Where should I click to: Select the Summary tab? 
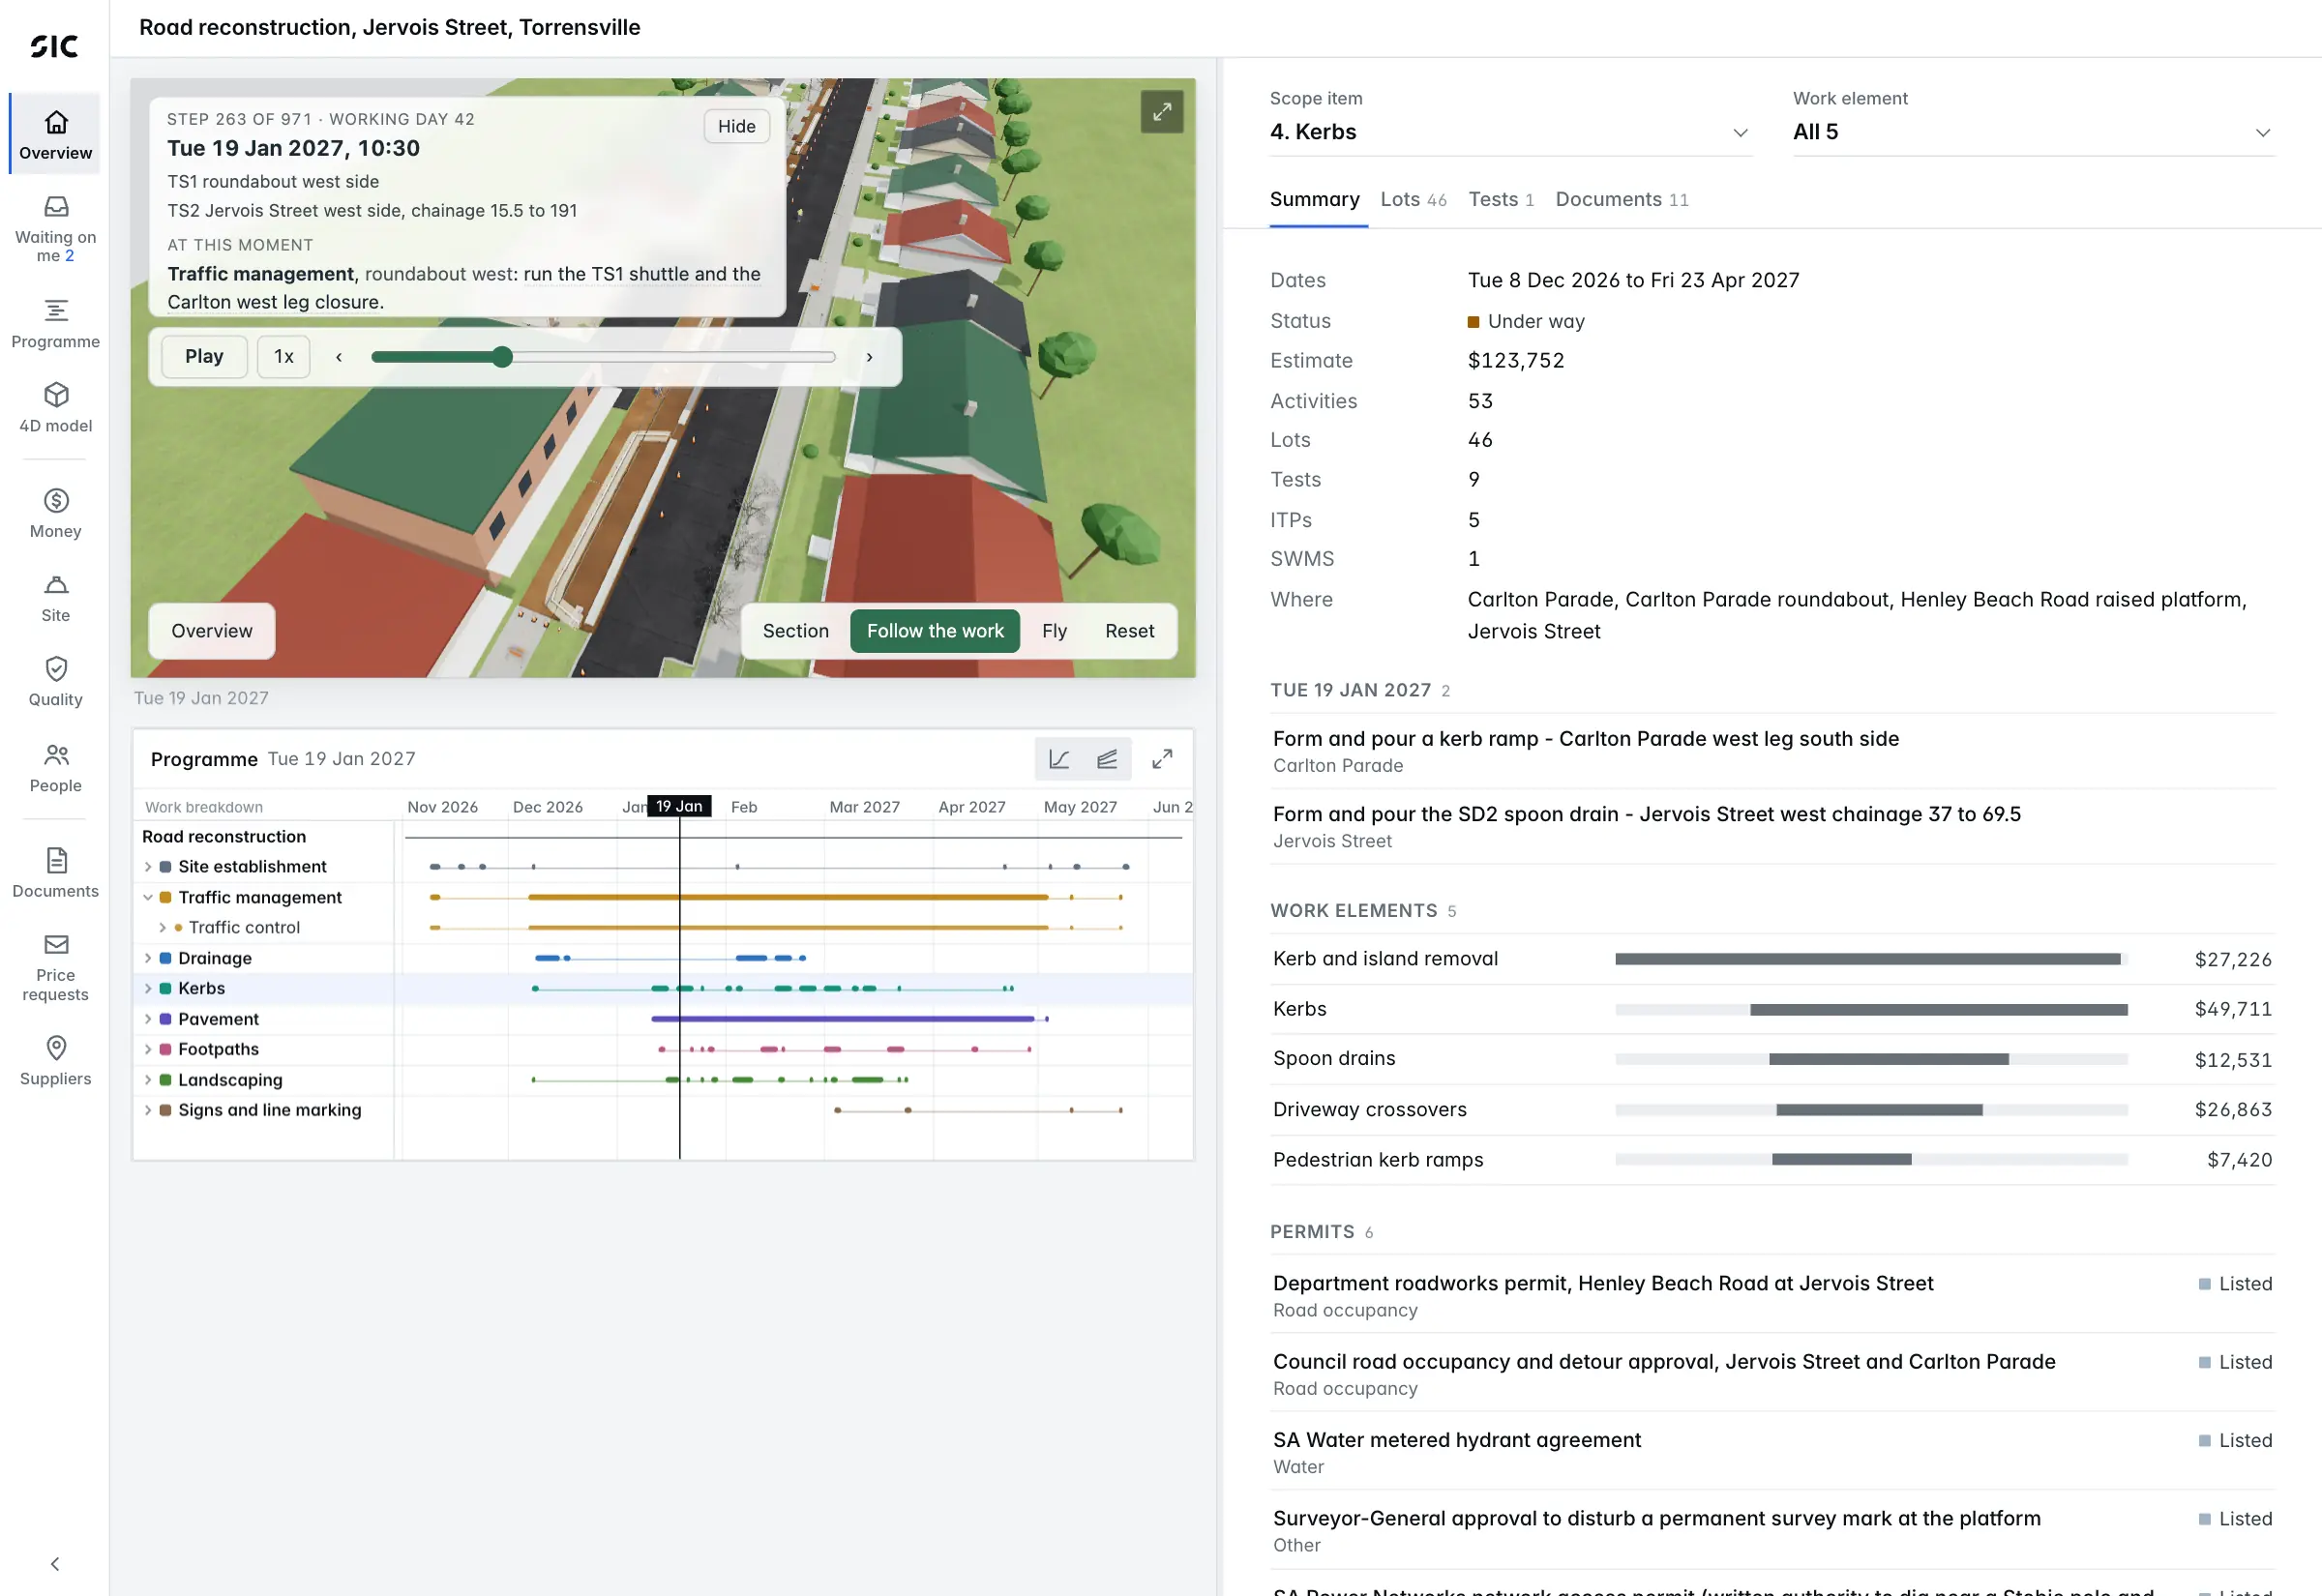tap(1314, 200)
